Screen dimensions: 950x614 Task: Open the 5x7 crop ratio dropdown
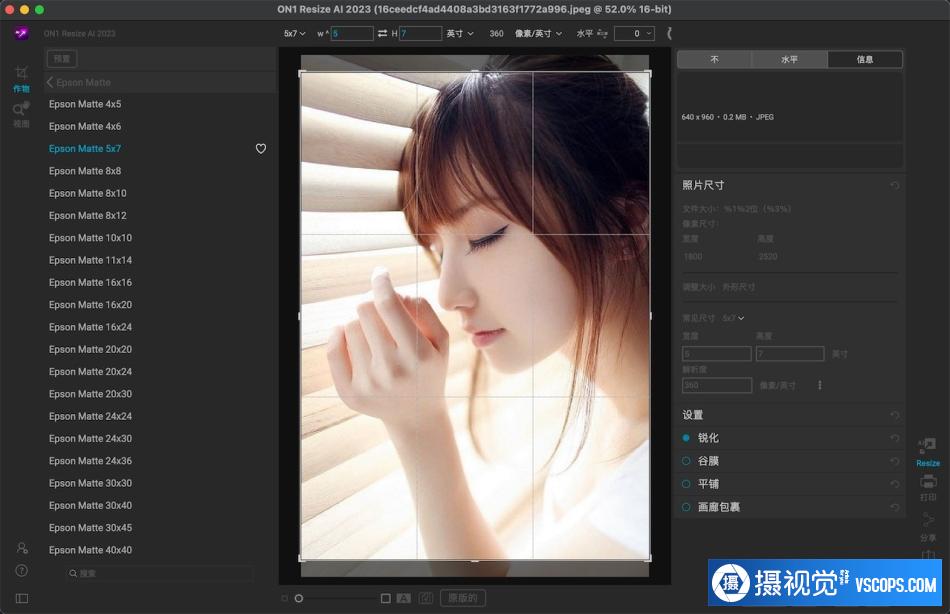pyautogui.click(x=294, y=33)
